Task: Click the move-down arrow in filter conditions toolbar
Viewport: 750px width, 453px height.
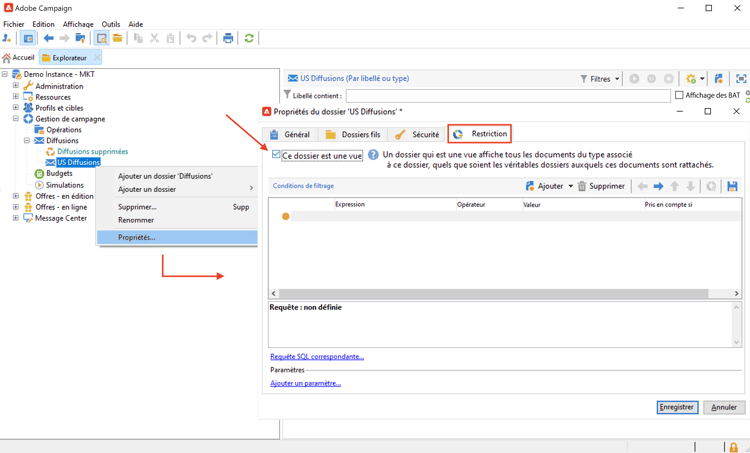Action: (x=690, y=186)
